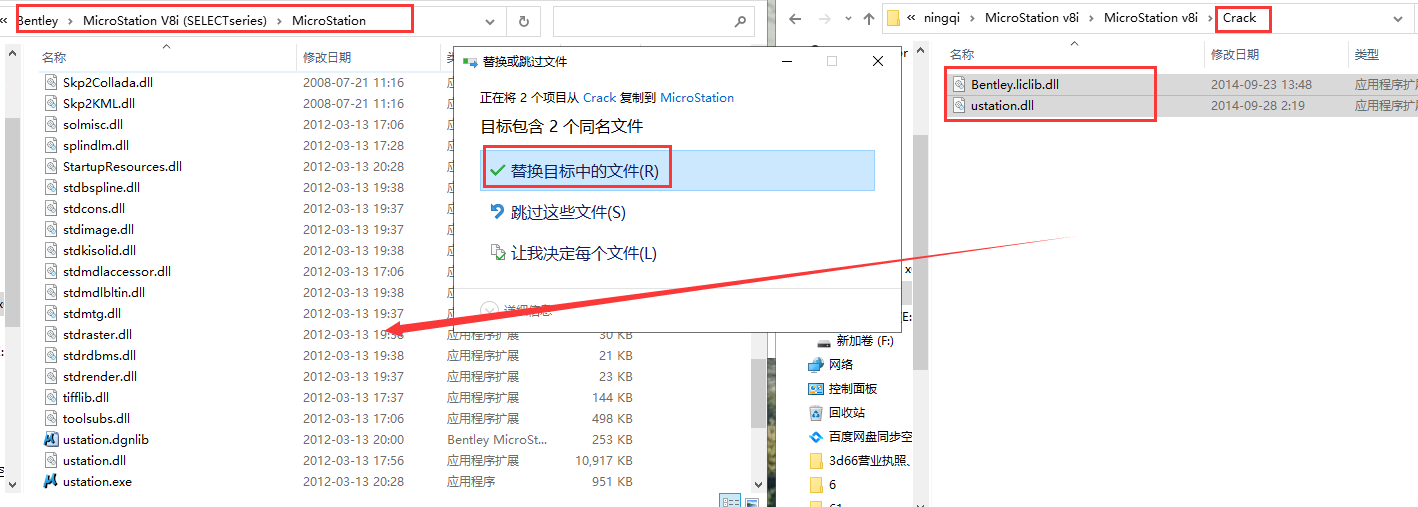
Task: Select stdbspline.dll in the file list
Action: coord(101,187)
